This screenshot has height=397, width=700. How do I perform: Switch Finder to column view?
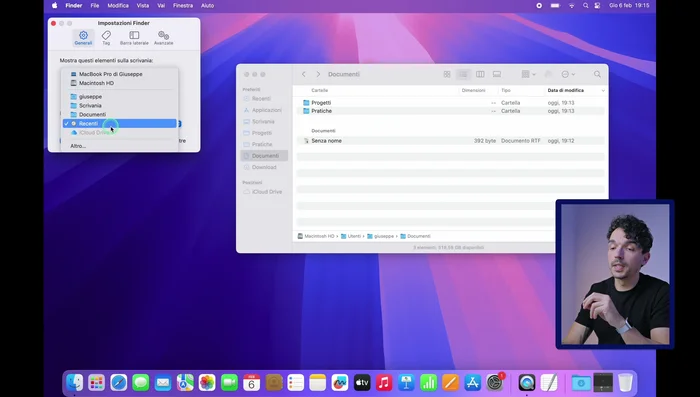[480, 74]
